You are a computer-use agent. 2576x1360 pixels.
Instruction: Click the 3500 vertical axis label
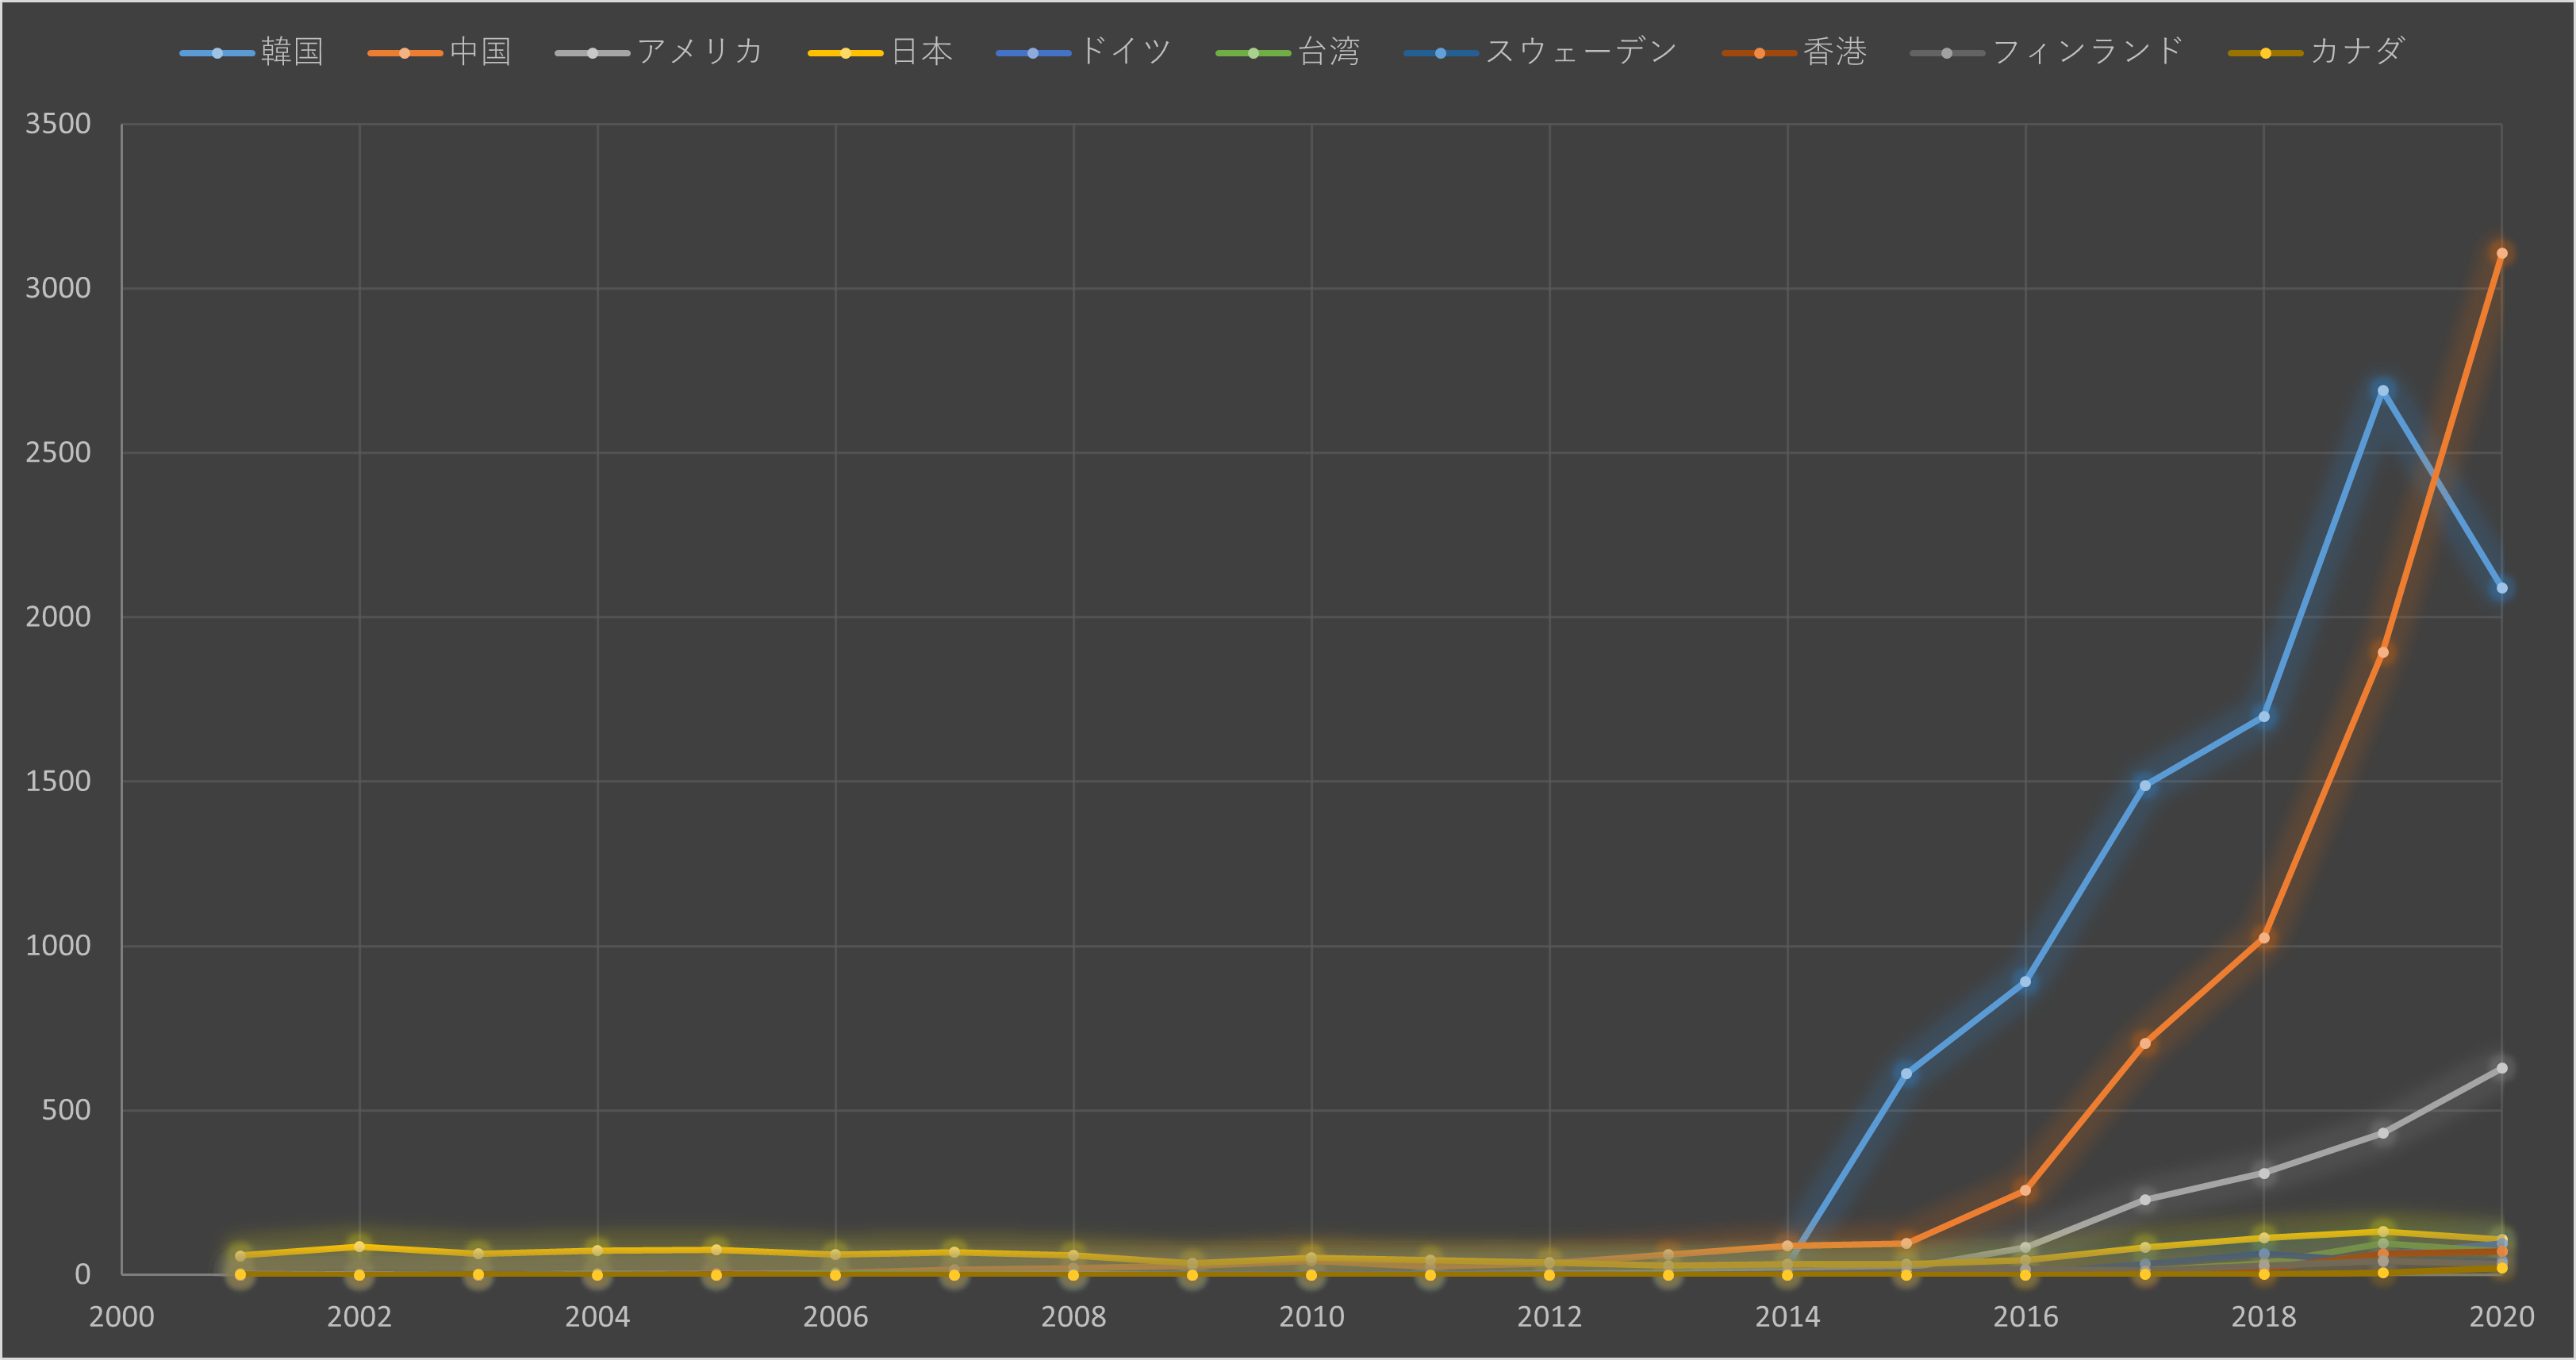58,124
